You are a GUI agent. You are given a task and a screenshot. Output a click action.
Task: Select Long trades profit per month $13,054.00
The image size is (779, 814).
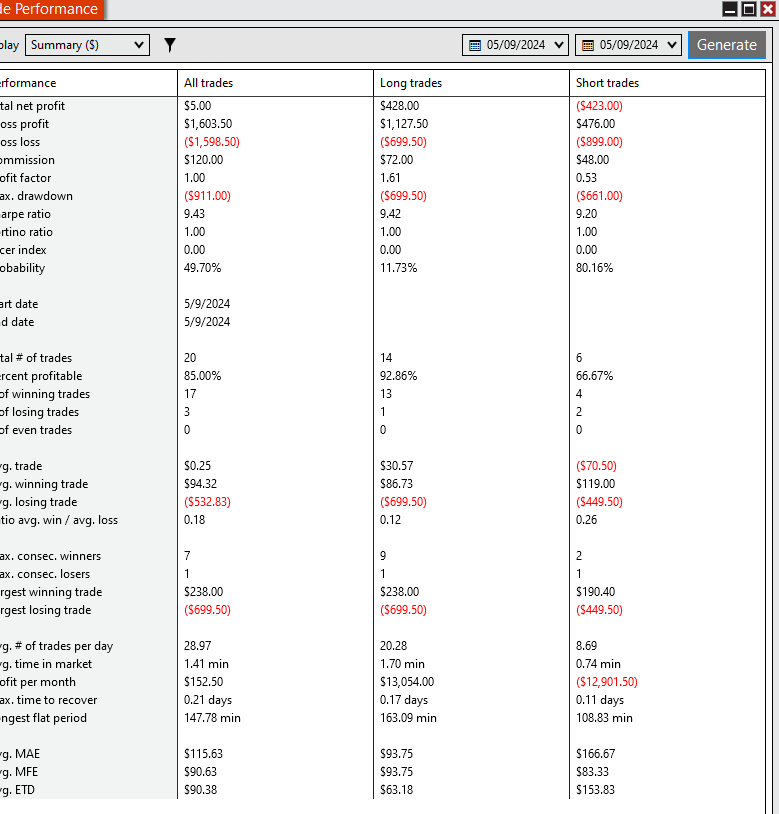(x=407, y=682)
